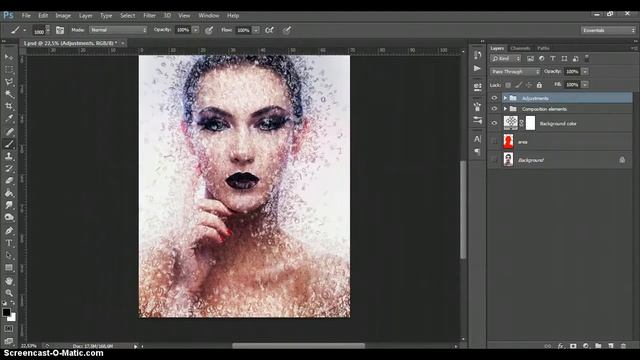
Task: Select the Smudge tool
Action: (x=9, y=205)
